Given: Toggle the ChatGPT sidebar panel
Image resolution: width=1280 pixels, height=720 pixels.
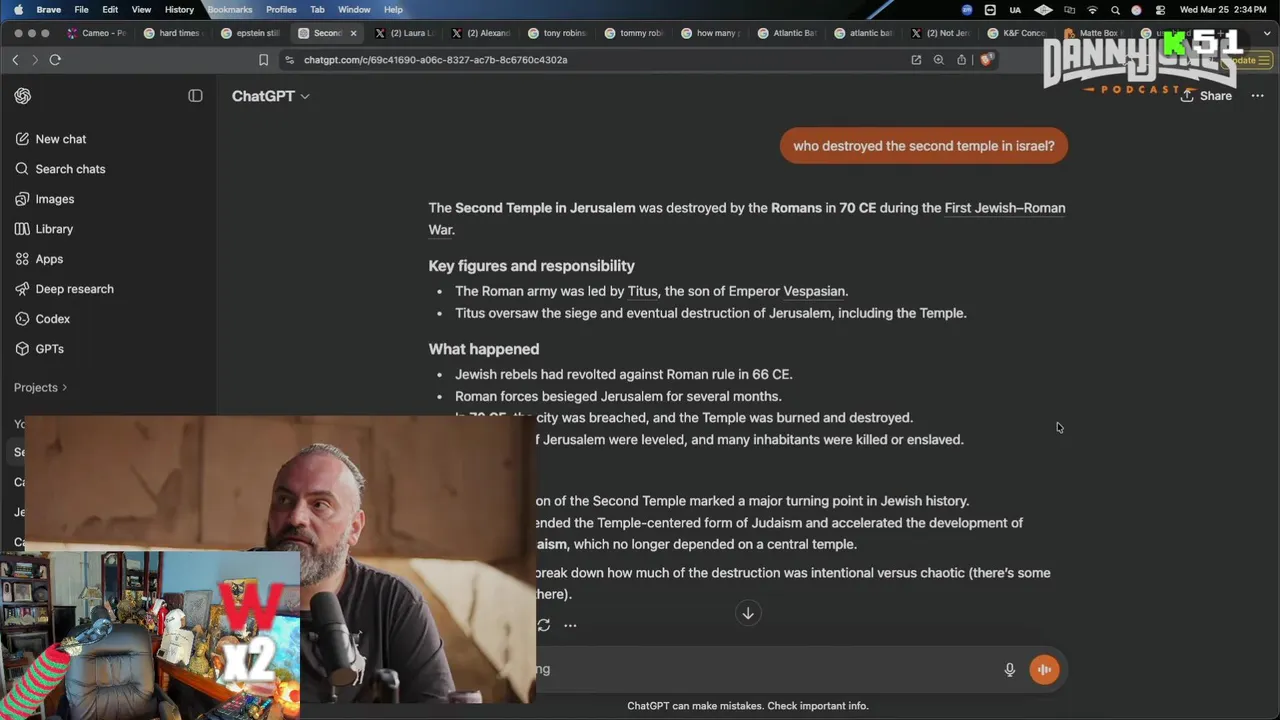Looking at the screenshot, I should [x=195, y=96].
